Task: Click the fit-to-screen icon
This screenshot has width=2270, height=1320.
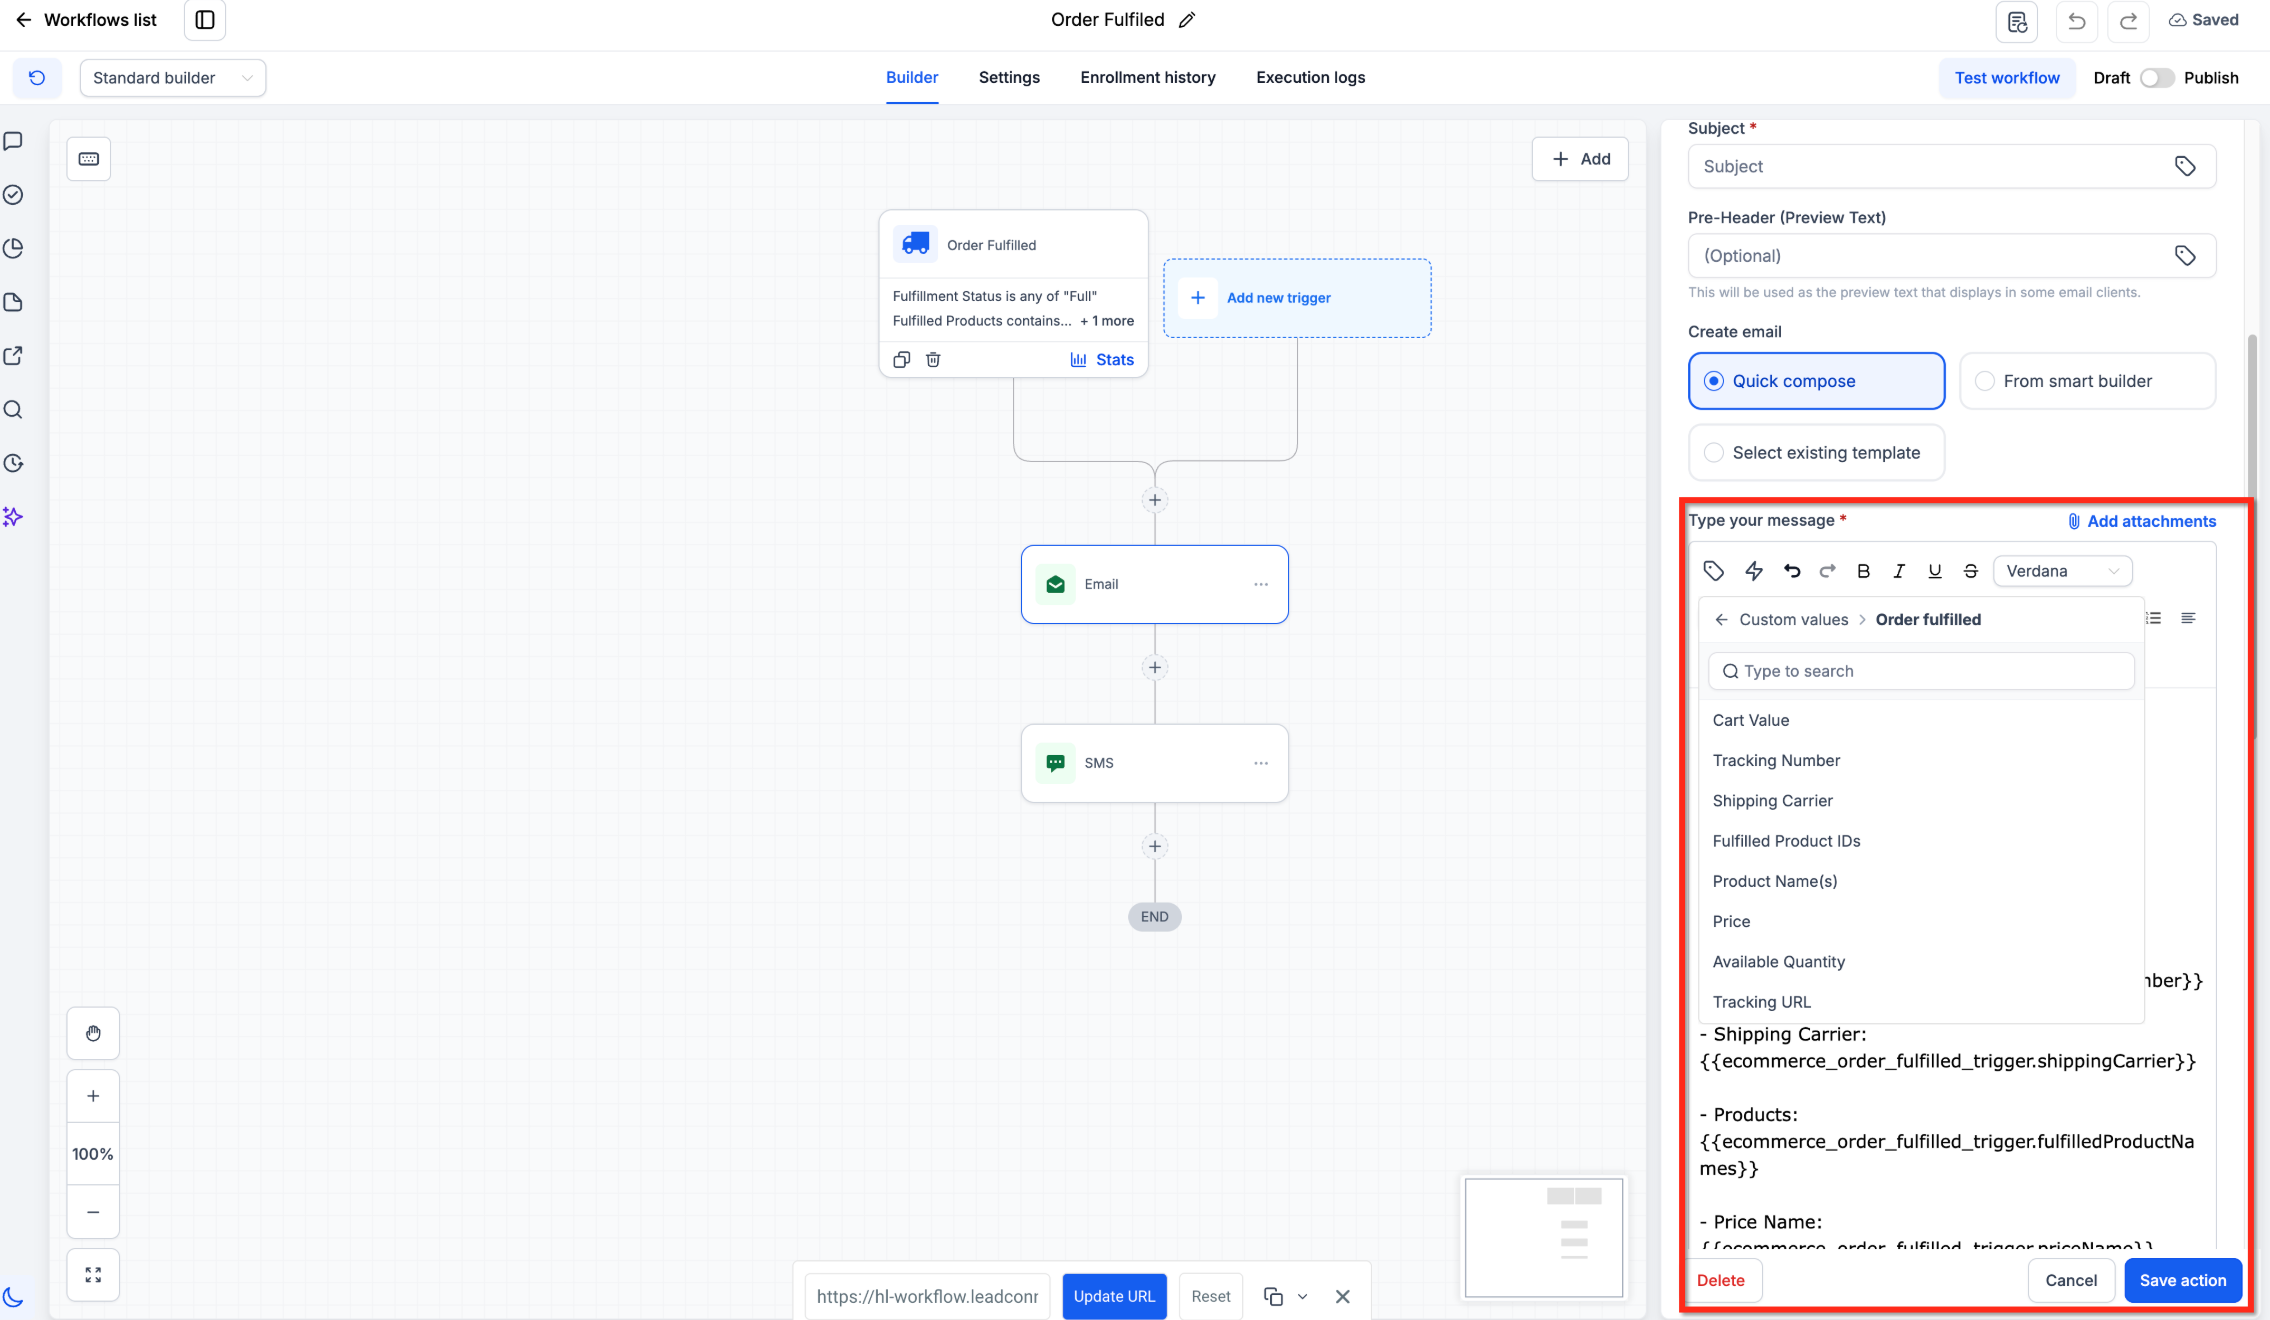Action: click(x=93, y=1275)
